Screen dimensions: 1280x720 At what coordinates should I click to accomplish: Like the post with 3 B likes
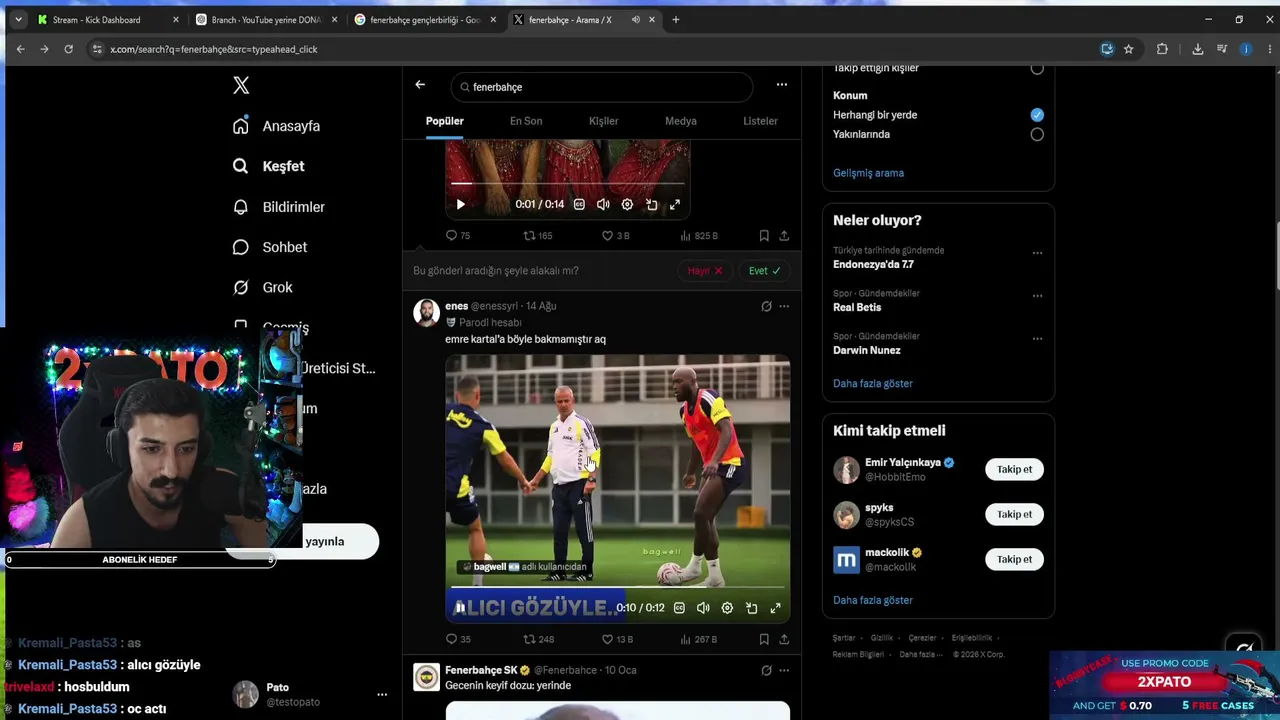click(615, 236)
